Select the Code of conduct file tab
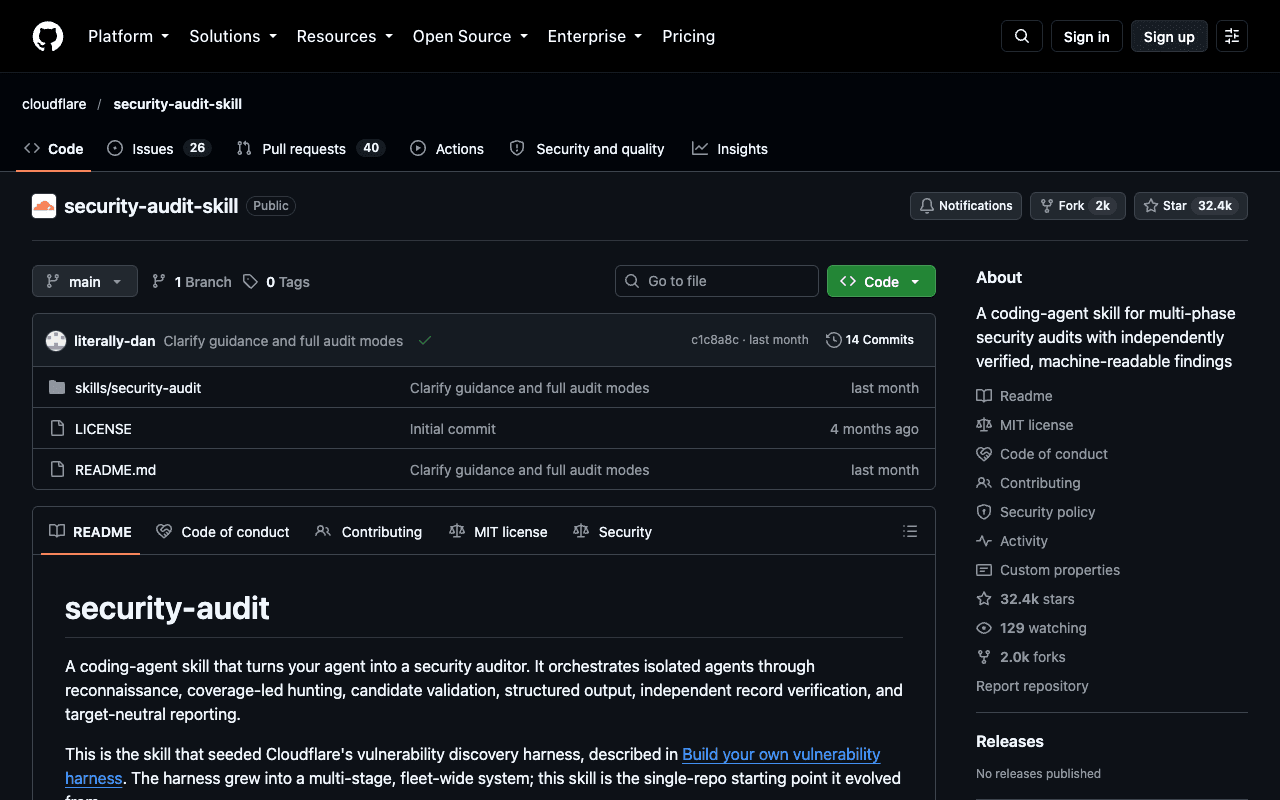 coord(222,531)
